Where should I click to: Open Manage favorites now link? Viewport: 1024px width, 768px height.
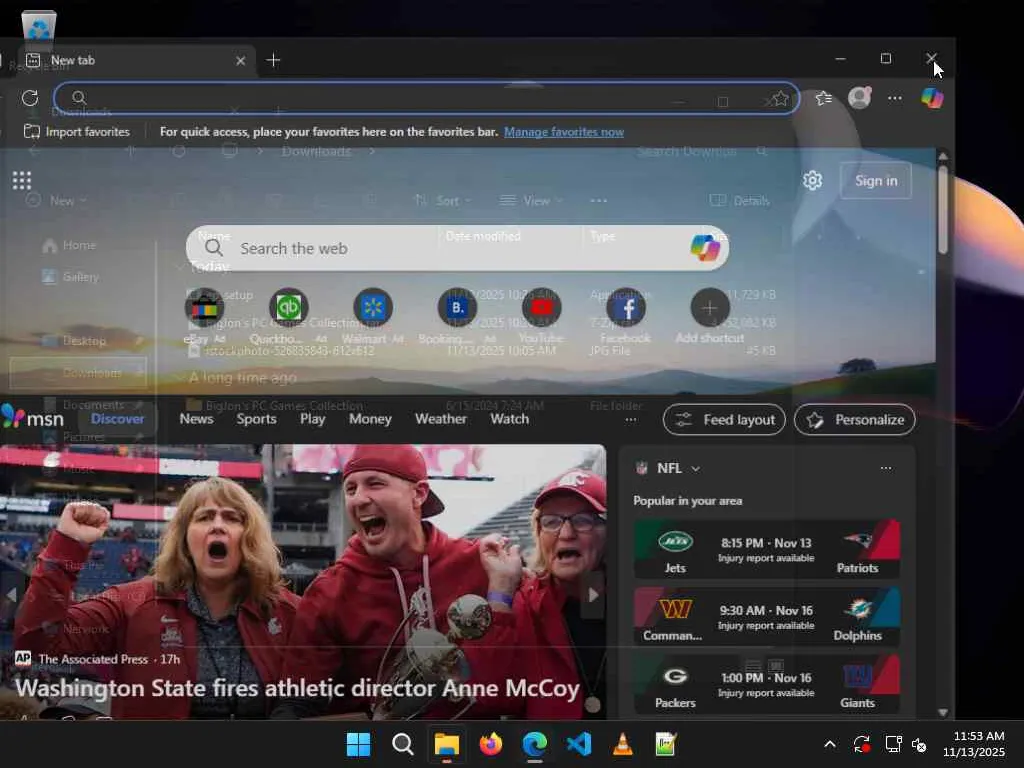(x=564, y=132)
